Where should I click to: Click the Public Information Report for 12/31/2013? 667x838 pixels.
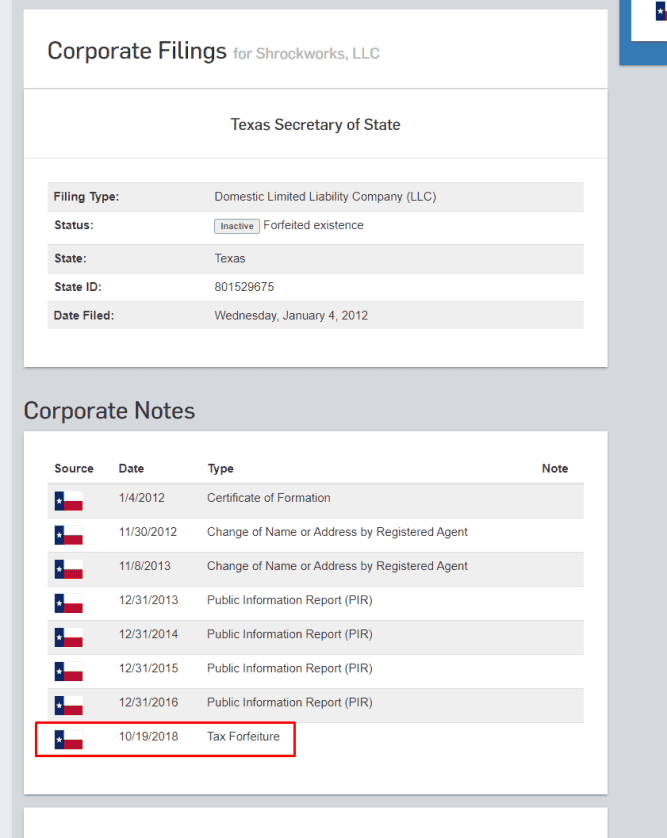tap(290, 600)
